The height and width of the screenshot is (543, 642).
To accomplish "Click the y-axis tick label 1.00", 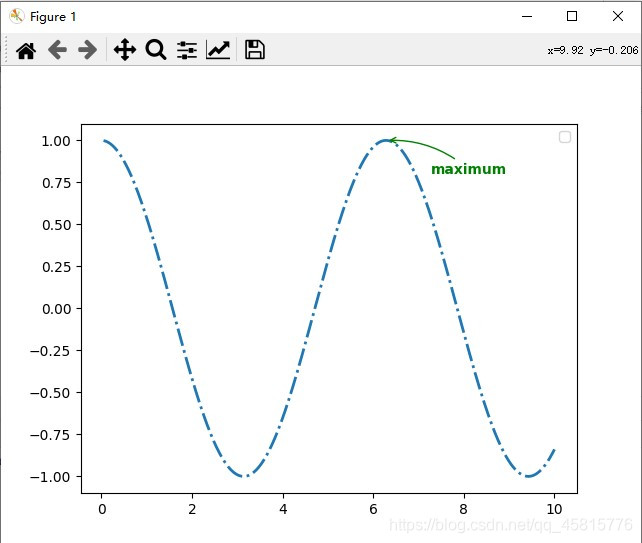I will click(x=56, y=141).
